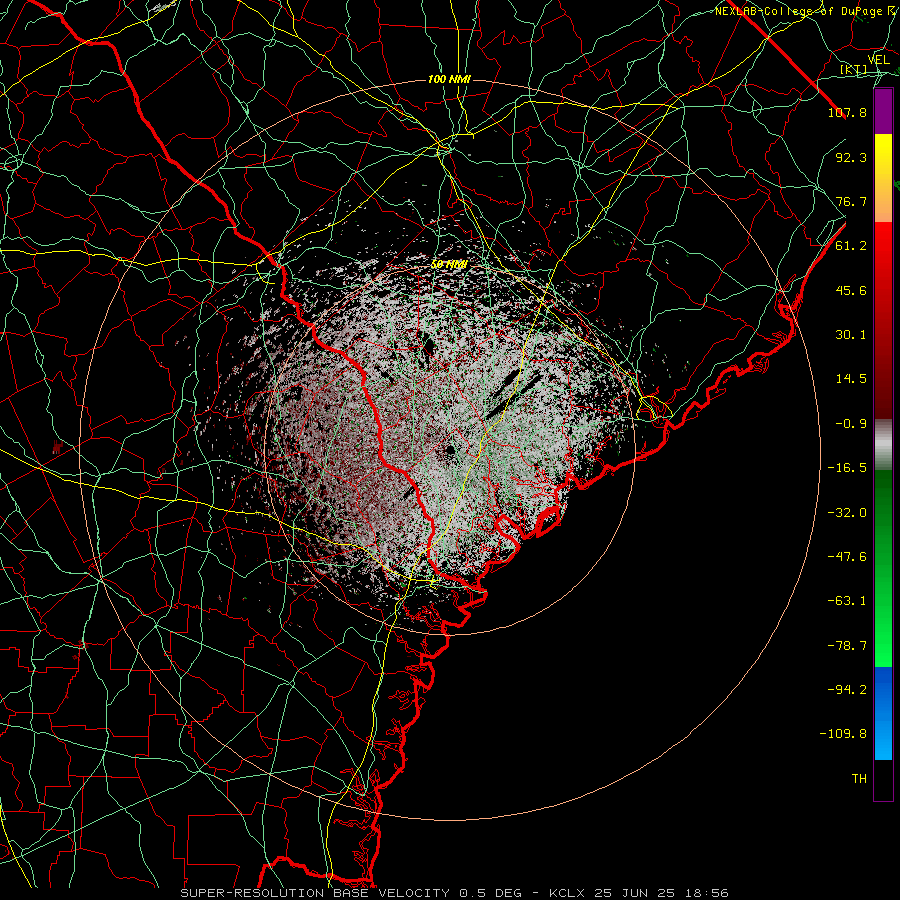Click the [KT] units label
This screenshot has height=900, width=900.
(x=853, y=69)
